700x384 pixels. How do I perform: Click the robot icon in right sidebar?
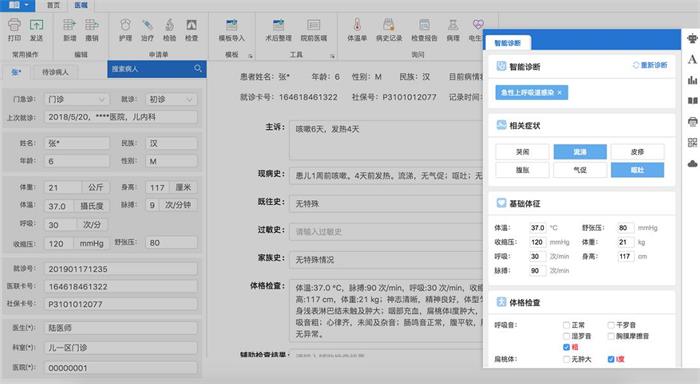692,38
